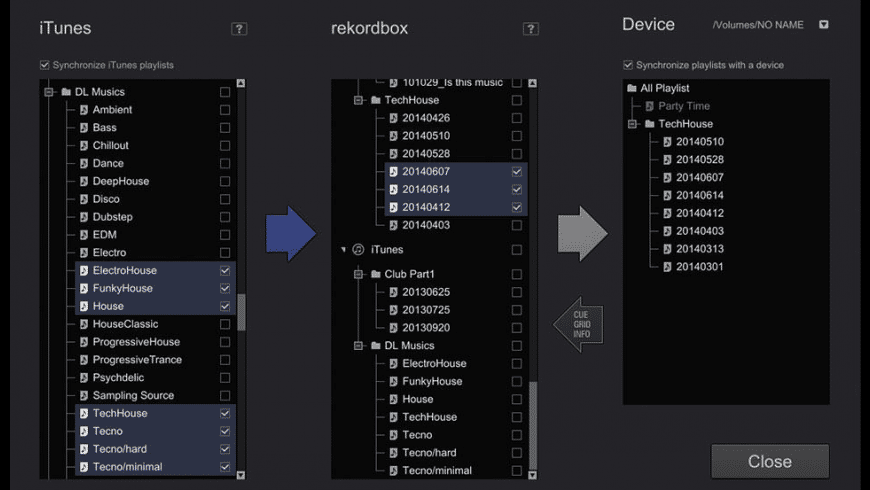Collapse the TechHouse folder in rekordbox panel
This screenshot has height=490, width=870.
[358, 100]
